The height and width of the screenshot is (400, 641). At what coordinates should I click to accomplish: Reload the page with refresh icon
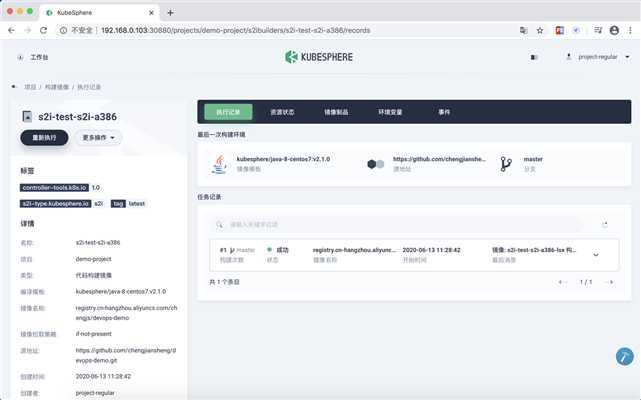pos(43,30)
